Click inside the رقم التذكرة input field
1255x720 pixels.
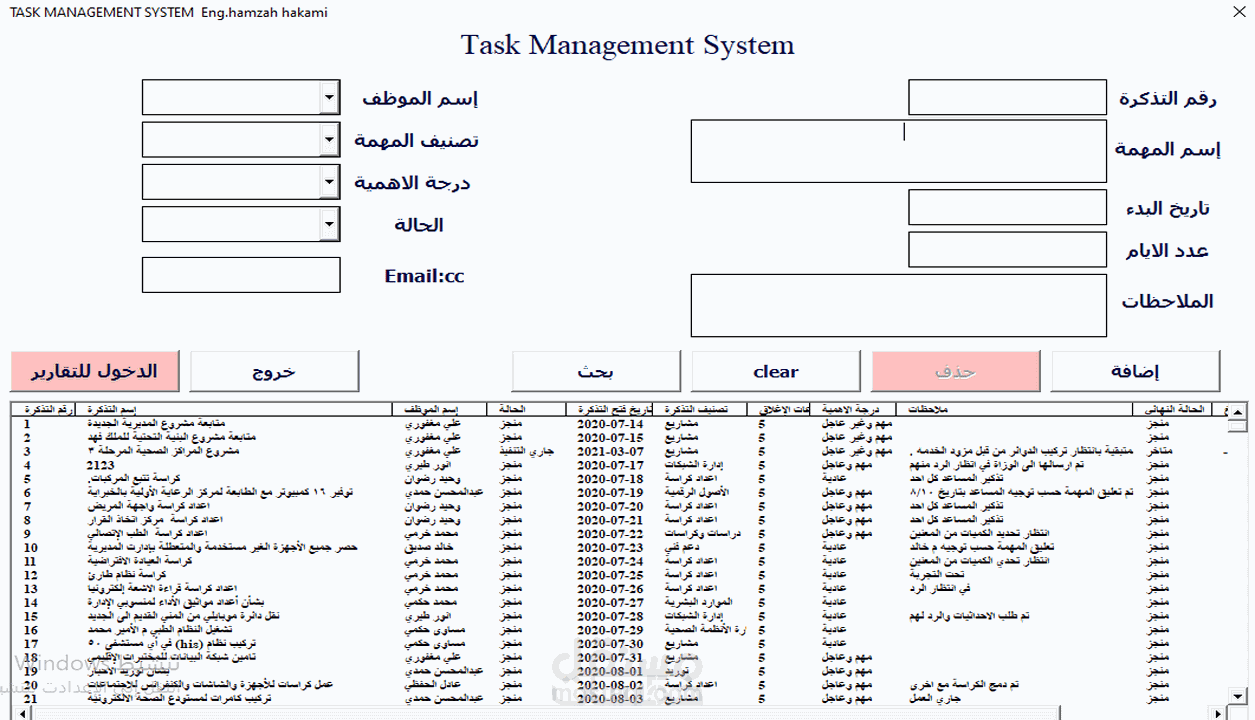coord(1007,97)
